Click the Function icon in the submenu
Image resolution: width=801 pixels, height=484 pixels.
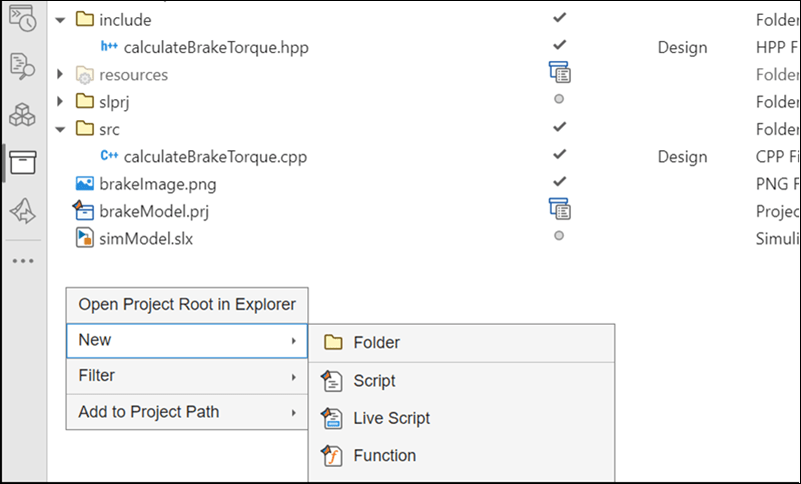pyautogui.click(x=332, y=456)
